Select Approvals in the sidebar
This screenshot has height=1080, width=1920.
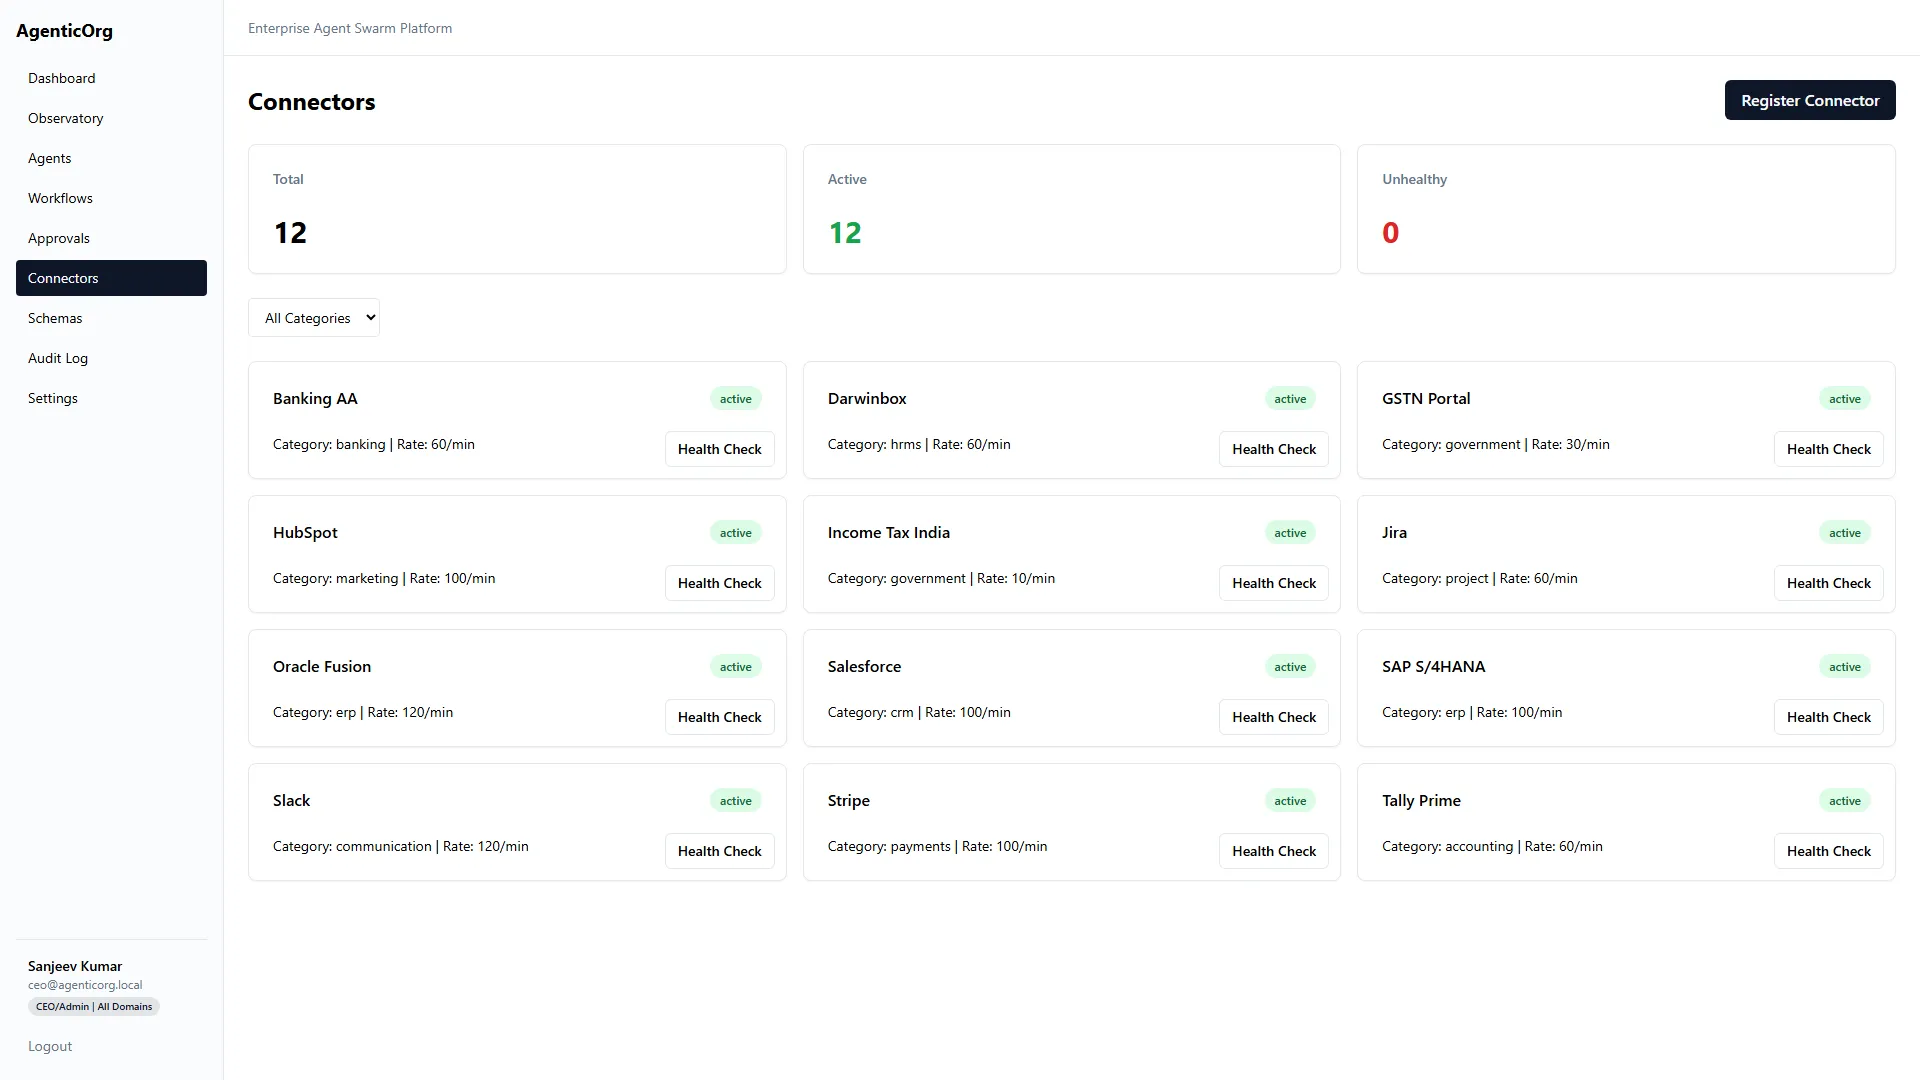(111, 238)
